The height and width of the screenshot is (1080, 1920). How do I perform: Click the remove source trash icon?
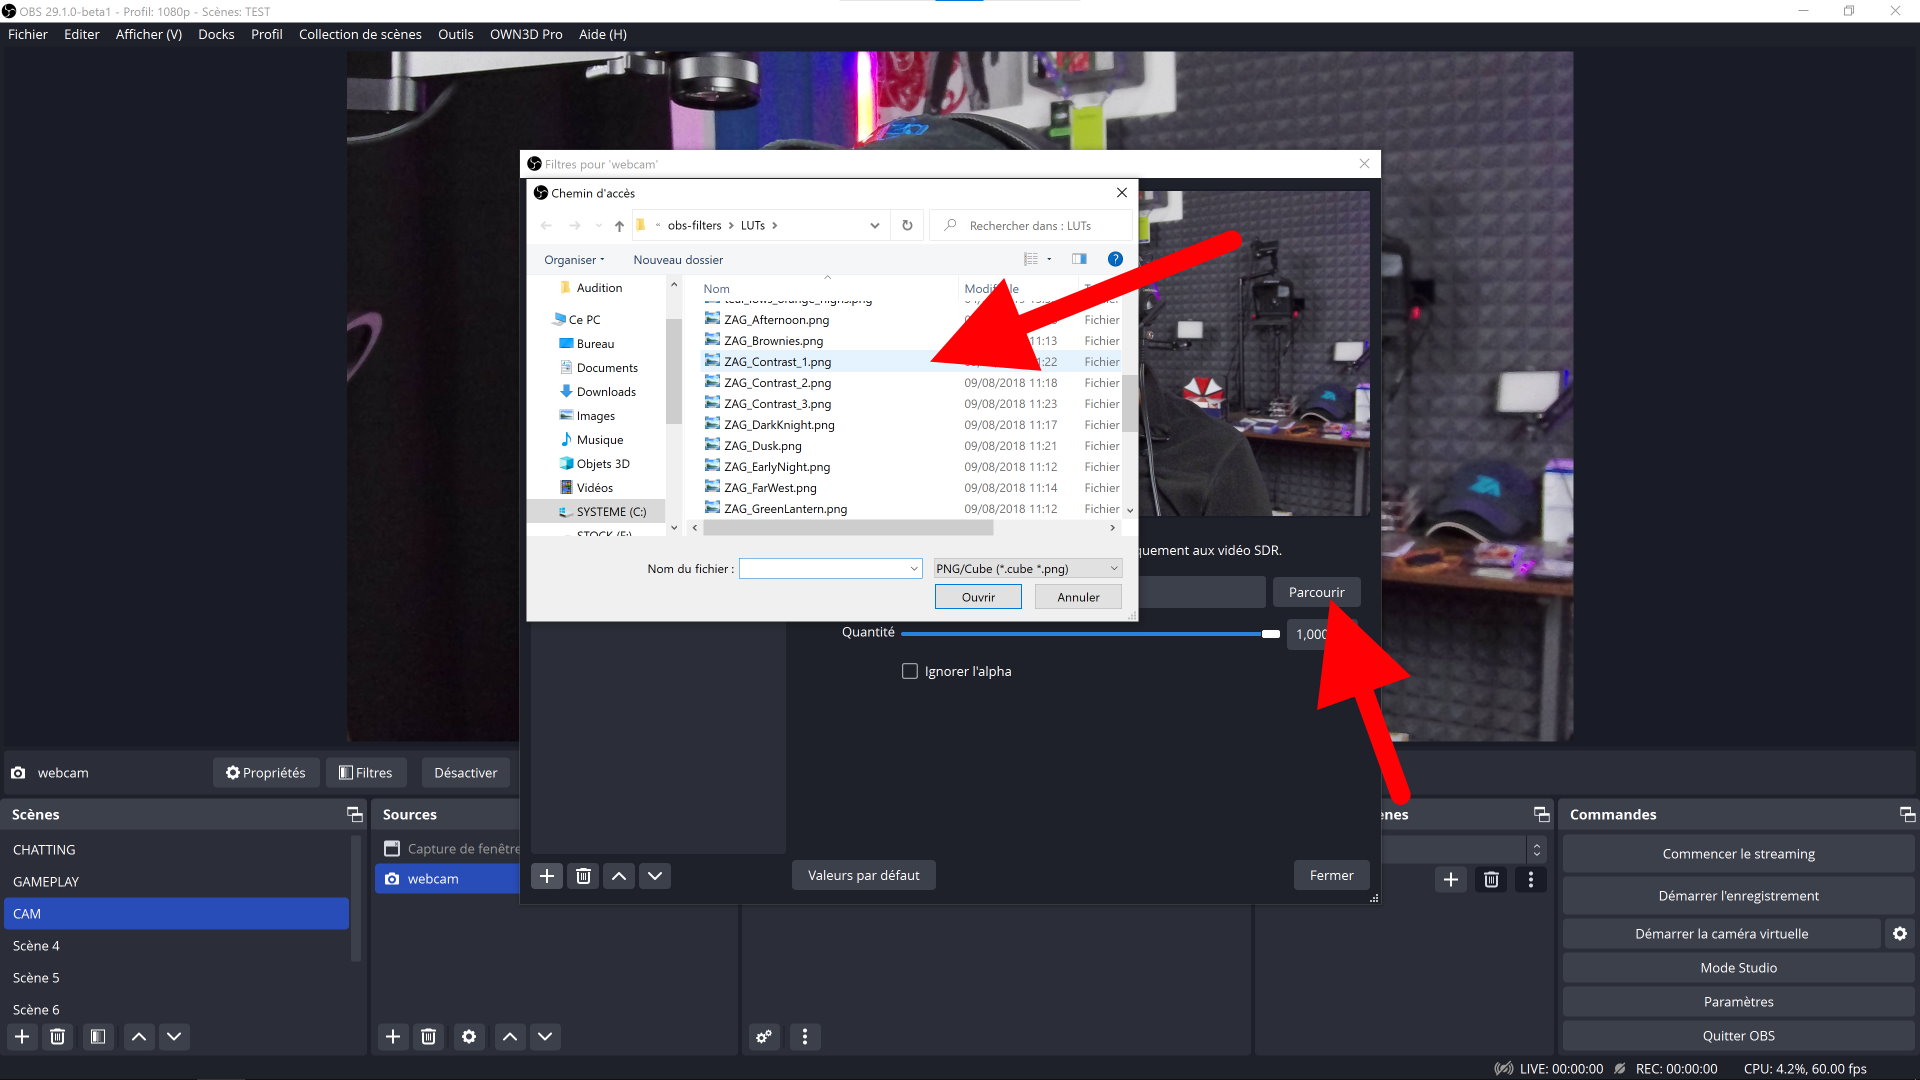tap(428, 1036)
